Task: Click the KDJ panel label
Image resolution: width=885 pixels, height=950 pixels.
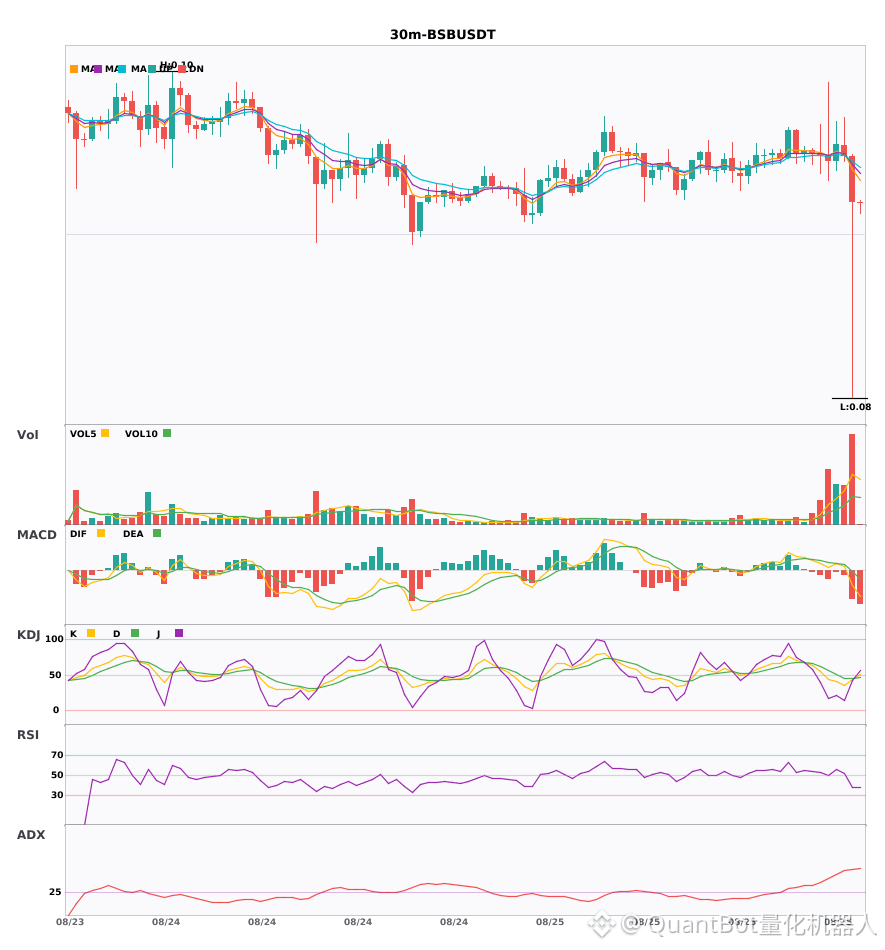Action: (x=28, y=635)
